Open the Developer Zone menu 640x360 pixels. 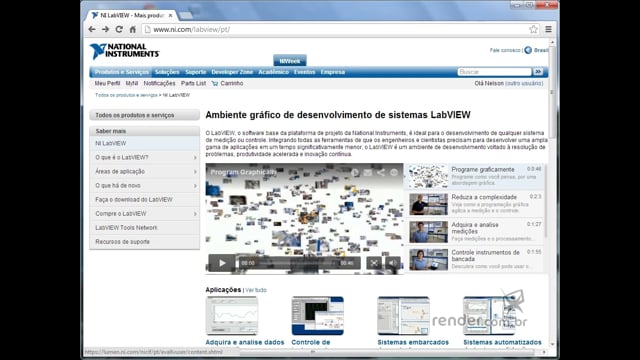pyautogui.click(x=232, y=72)
